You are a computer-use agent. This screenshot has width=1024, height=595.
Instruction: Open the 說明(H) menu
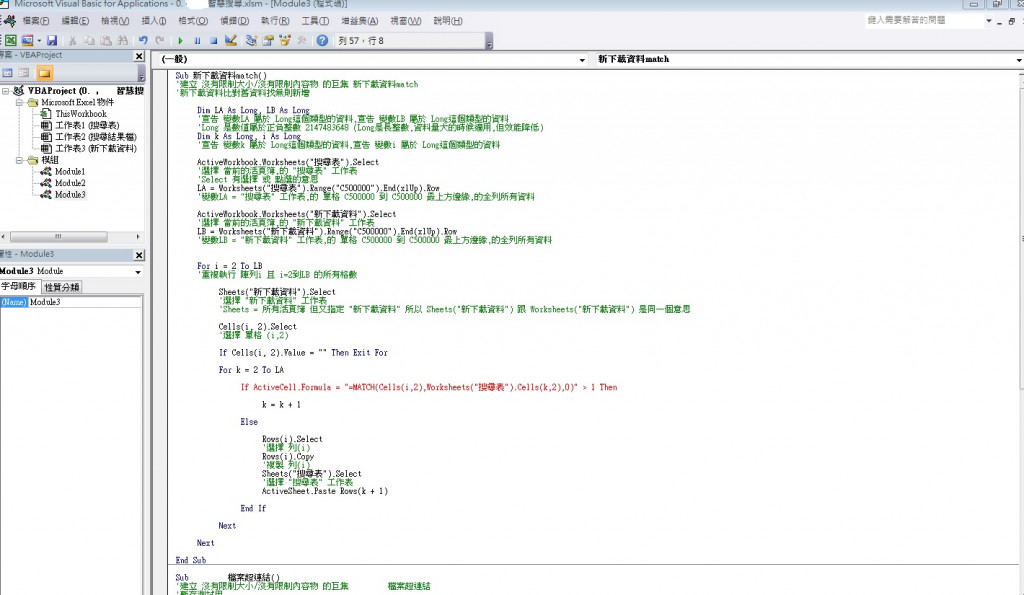(448, 21)
